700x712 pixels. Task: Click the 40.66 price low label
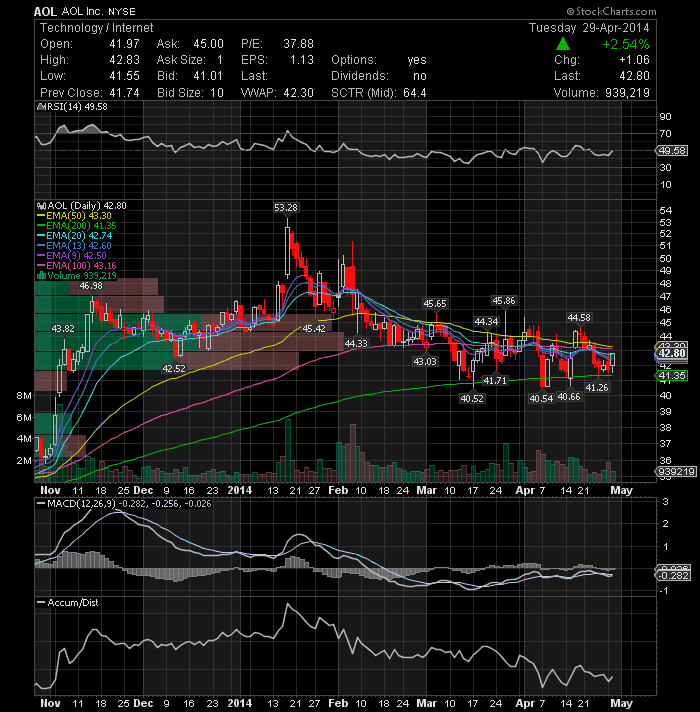point(568,396)
